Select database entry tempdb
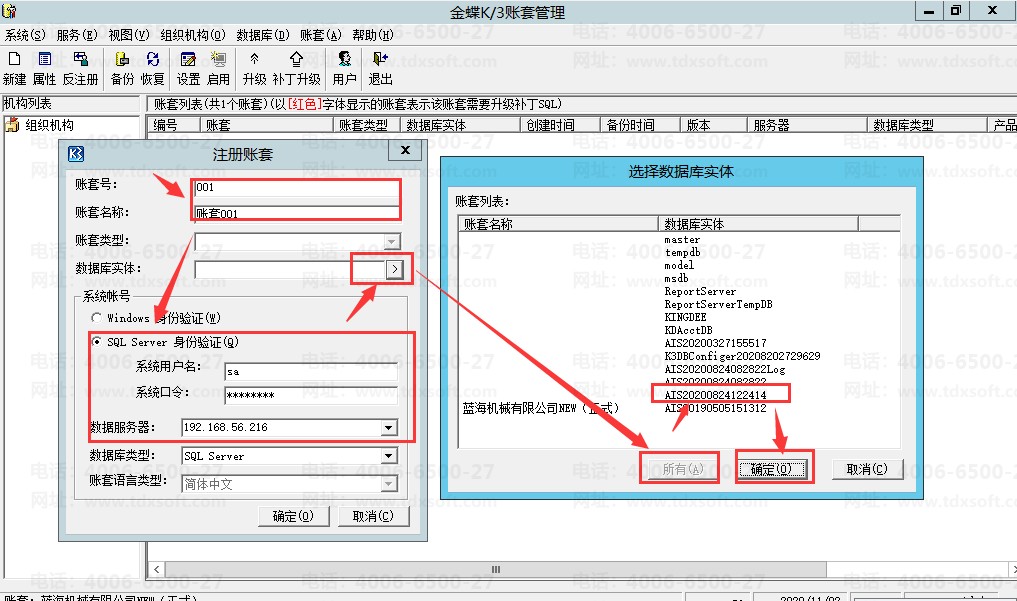Image resolution: width=1017 pixels, height=601 pixels. tap(682, 253)
